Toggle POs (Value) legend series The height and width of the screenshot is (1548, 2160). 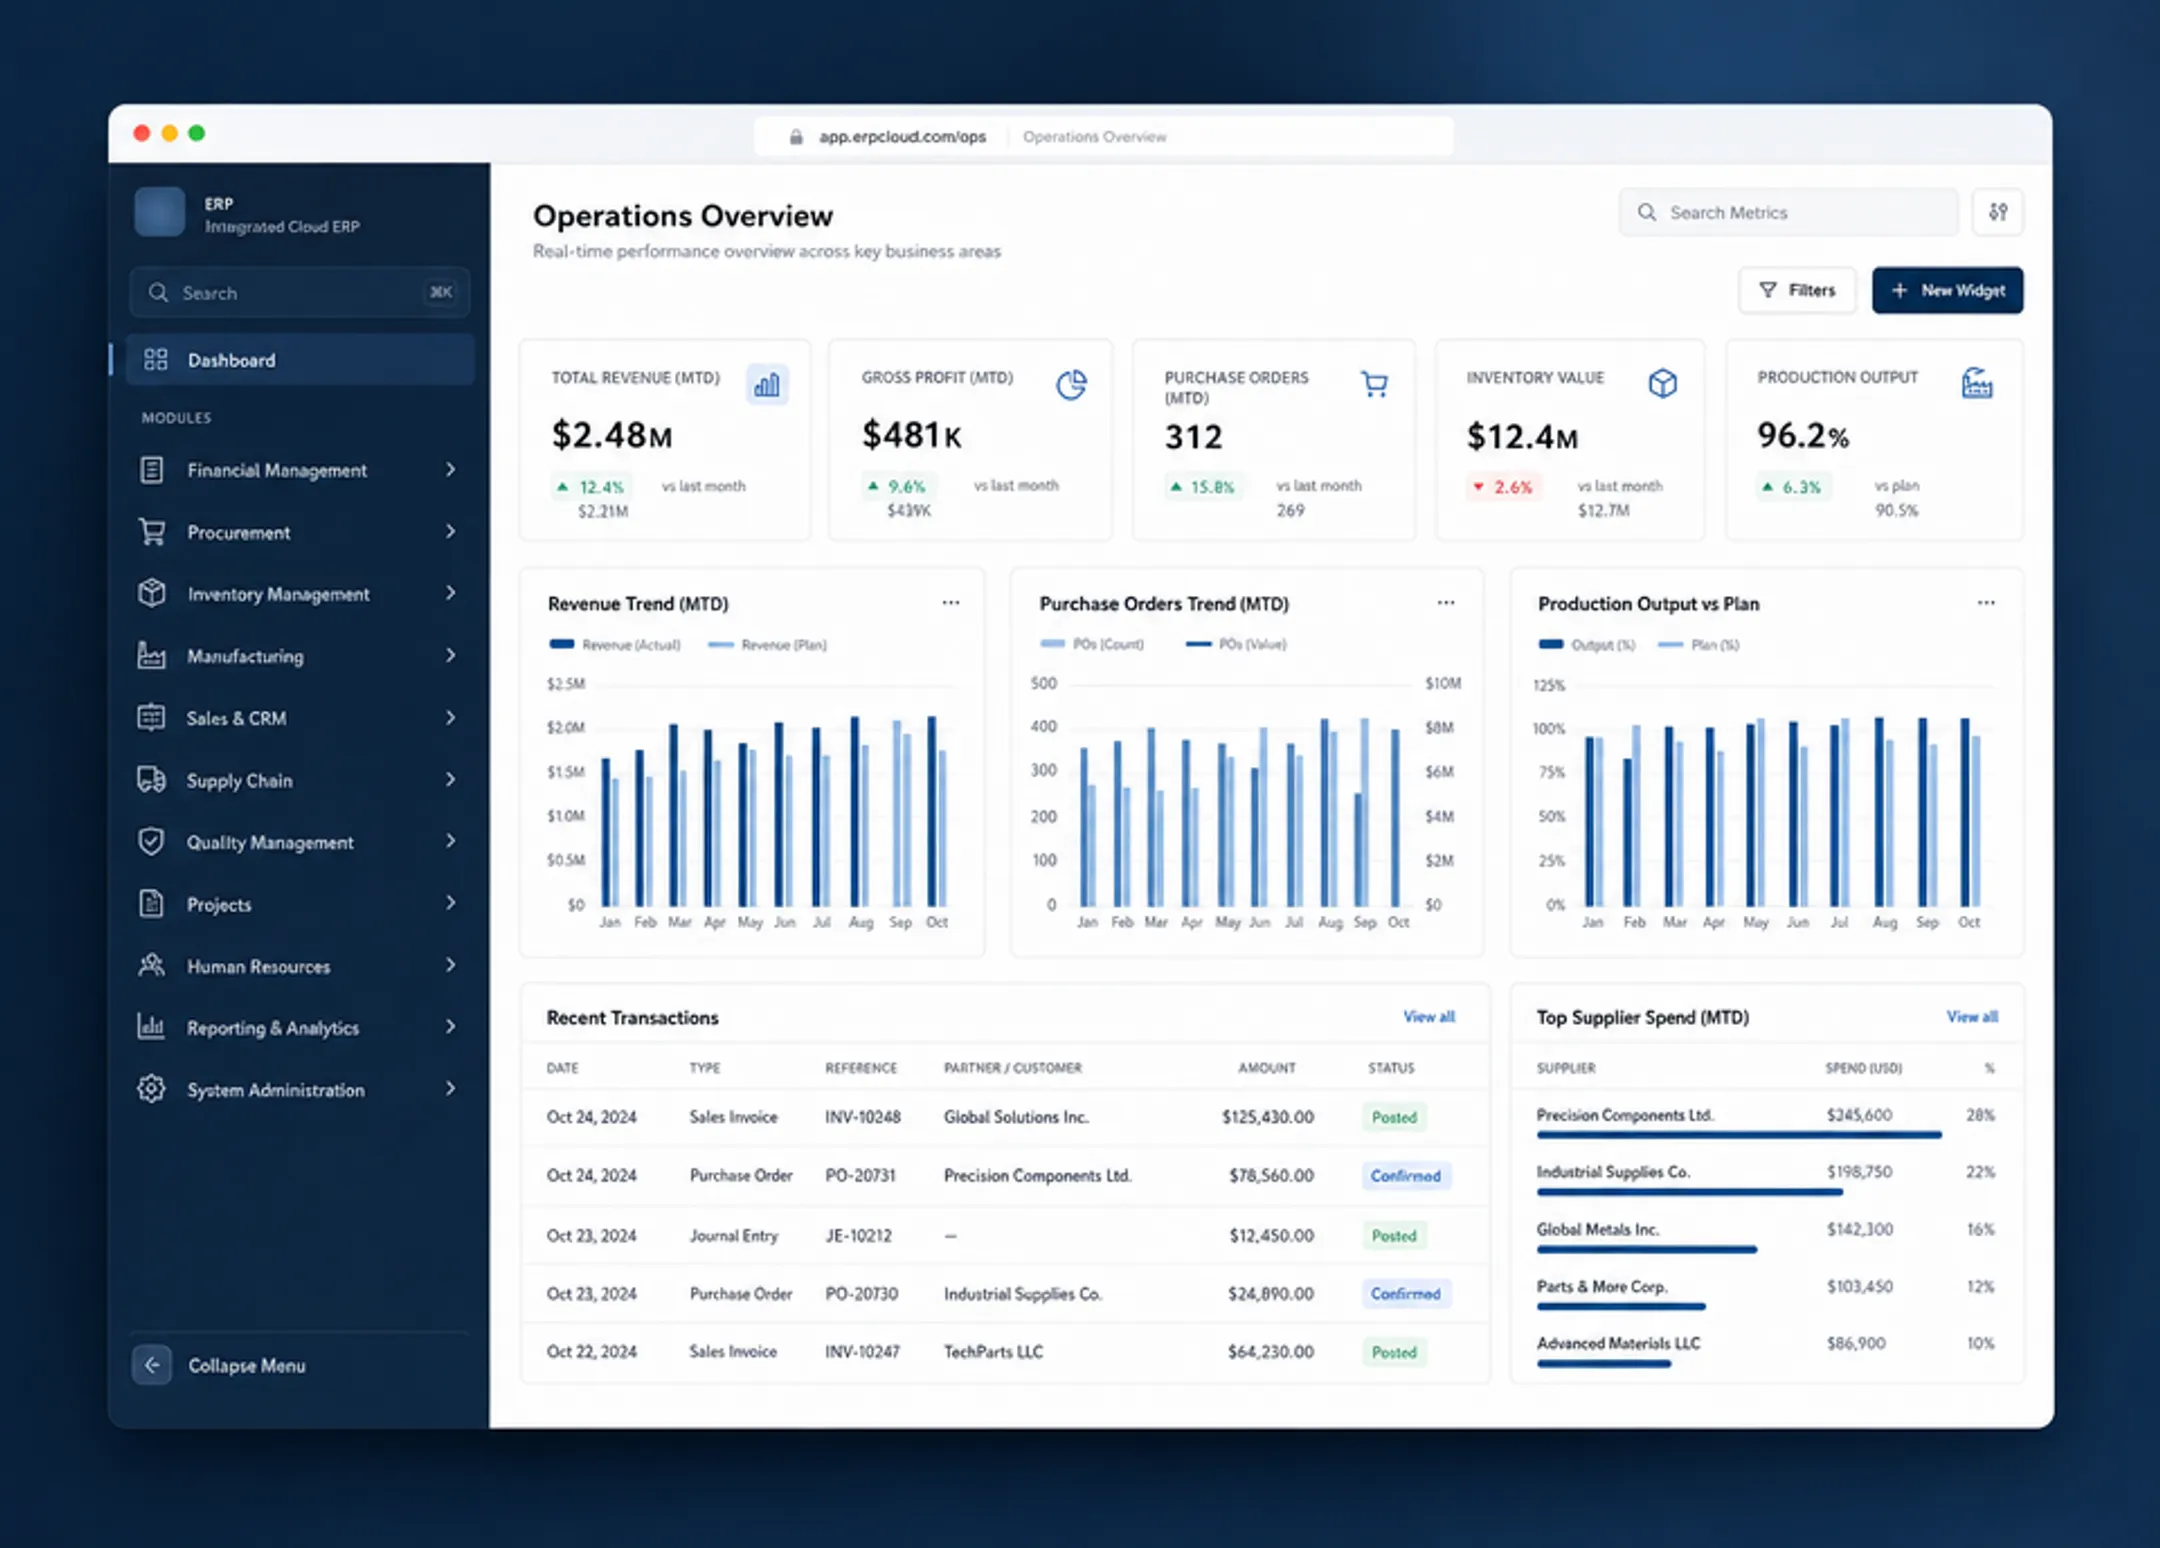point(1236,644)
